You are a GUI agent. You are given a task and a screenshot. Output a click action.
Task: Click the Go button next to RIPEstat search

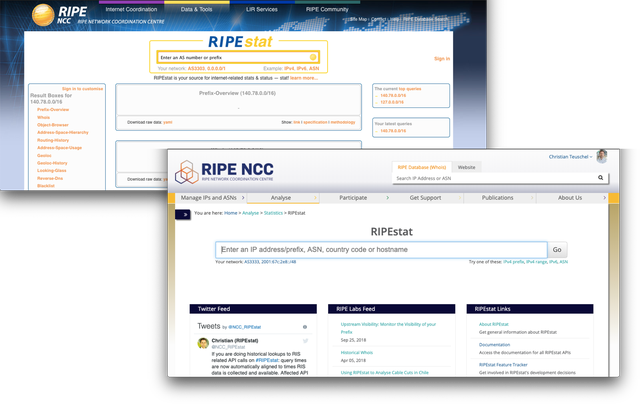tap(557, 250)
